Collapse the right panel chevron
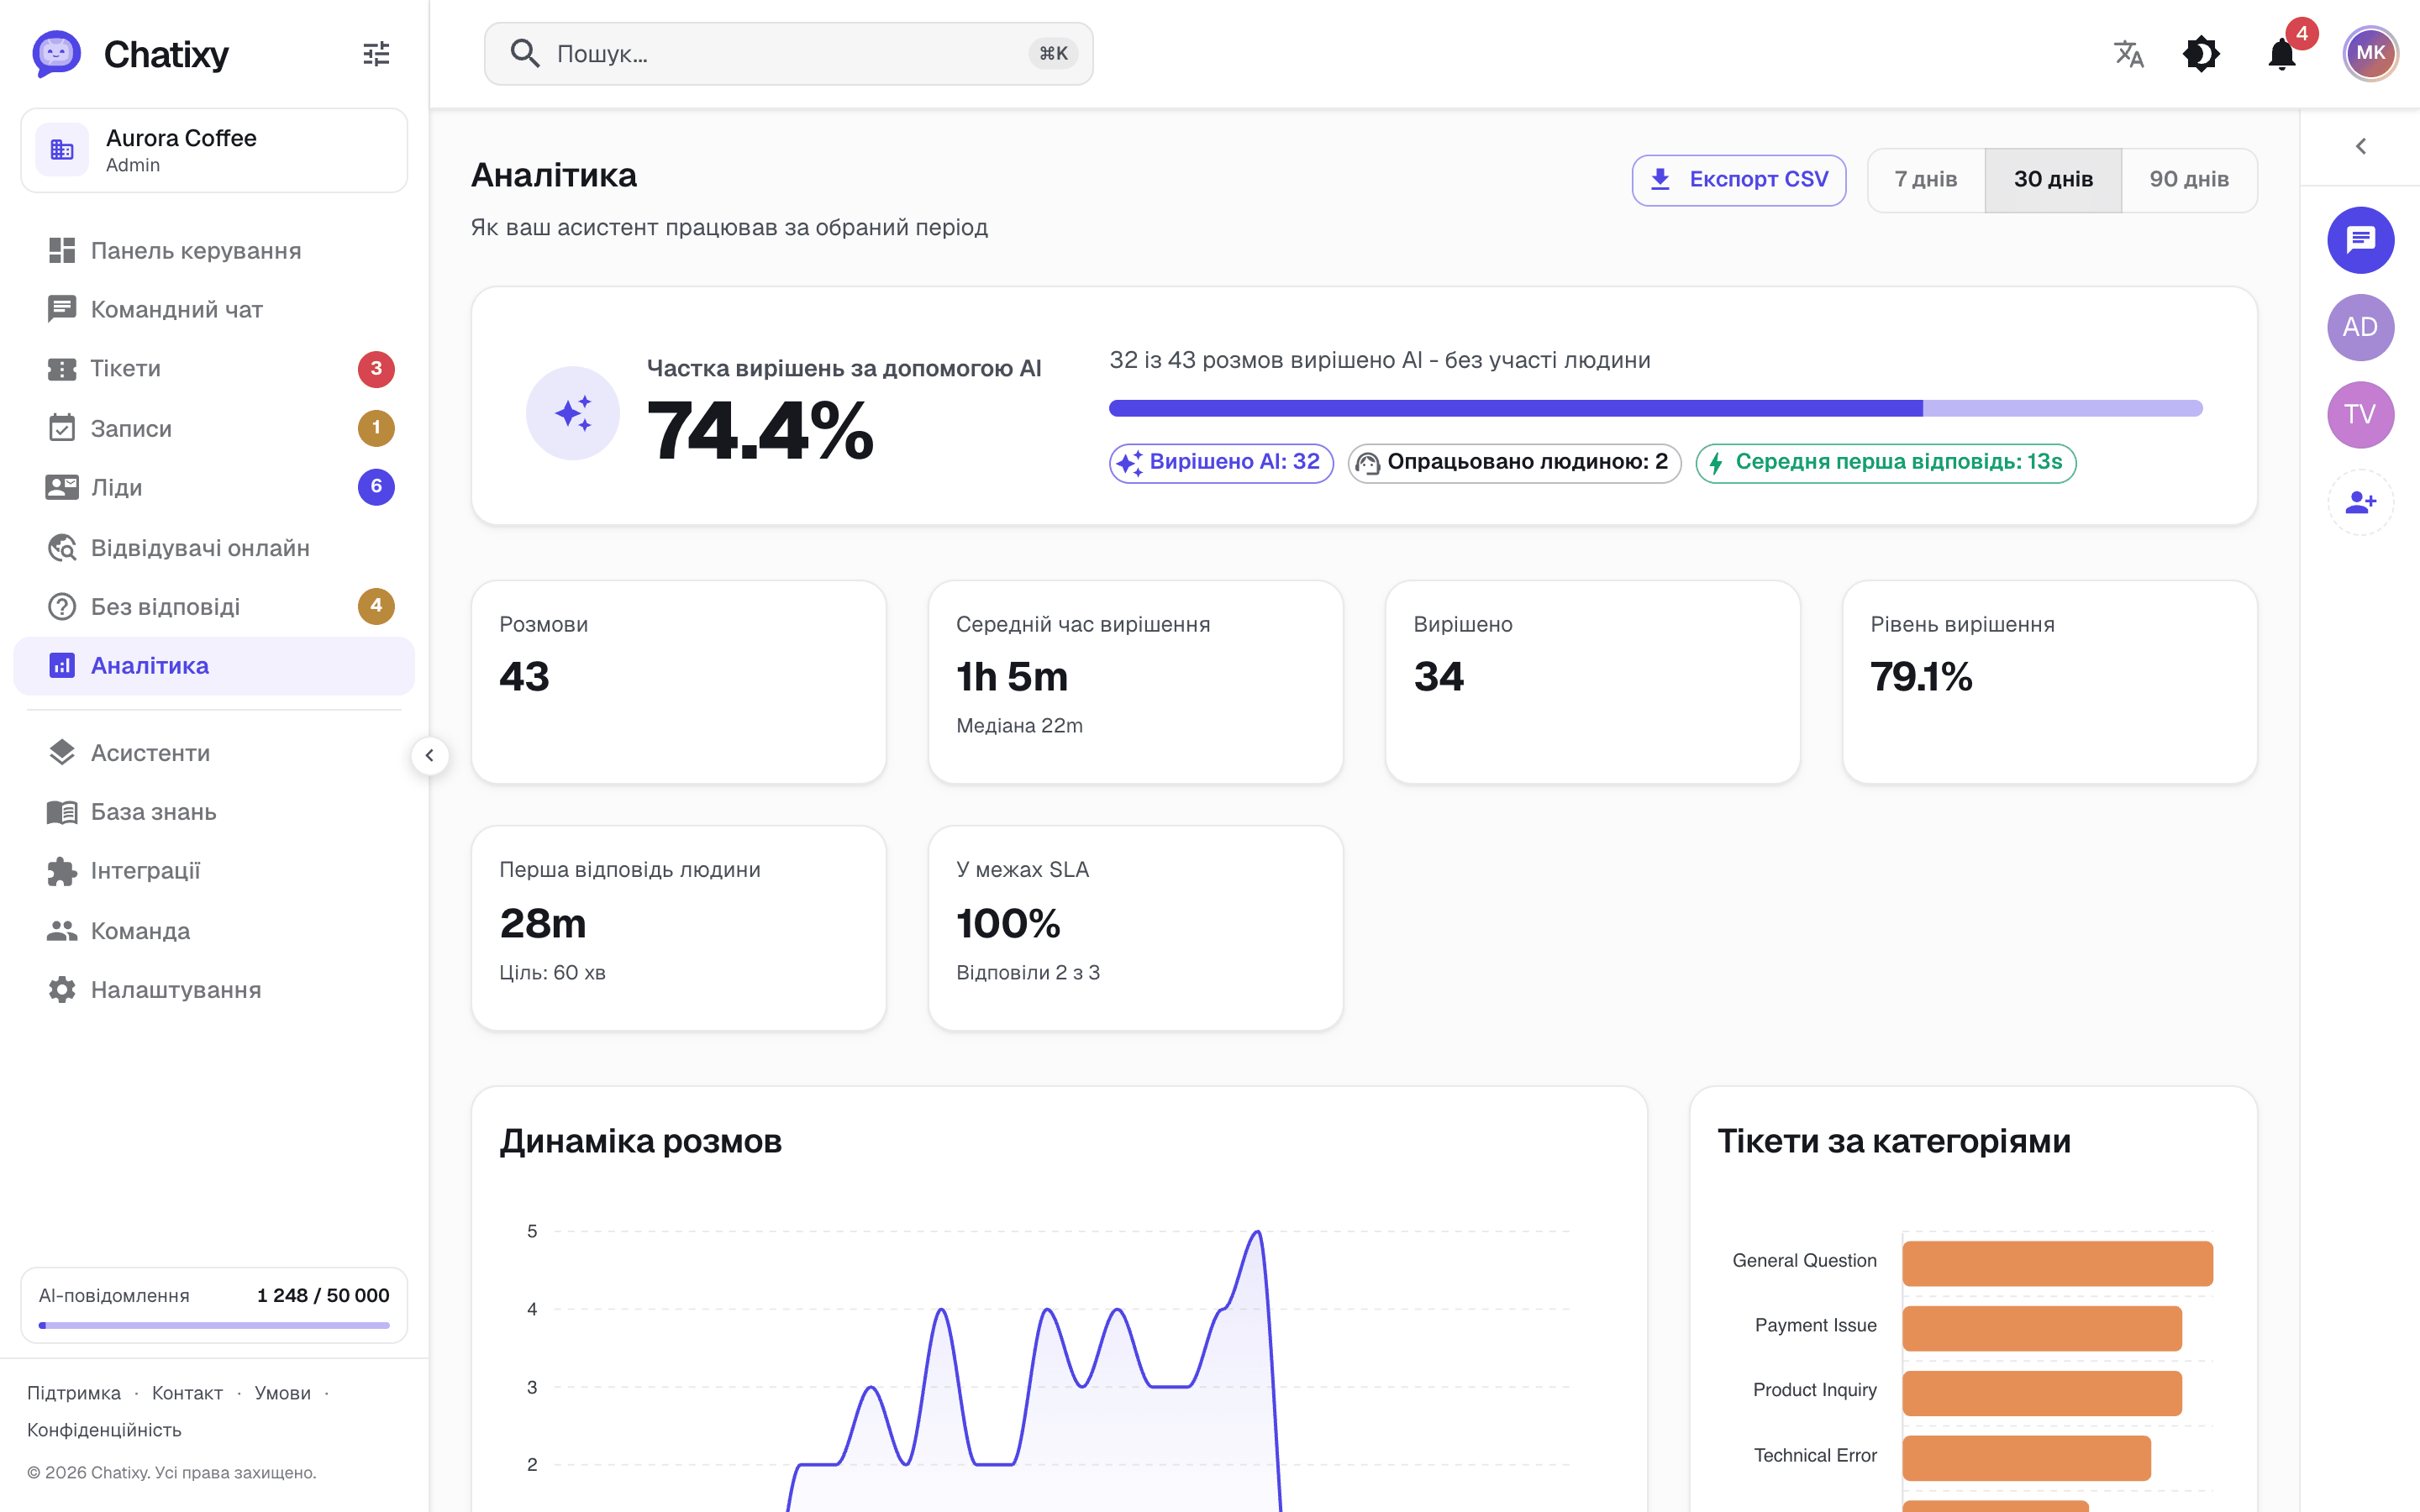The width and height of the screenshot is (2420, 1512). click(x=2361, y=147)
